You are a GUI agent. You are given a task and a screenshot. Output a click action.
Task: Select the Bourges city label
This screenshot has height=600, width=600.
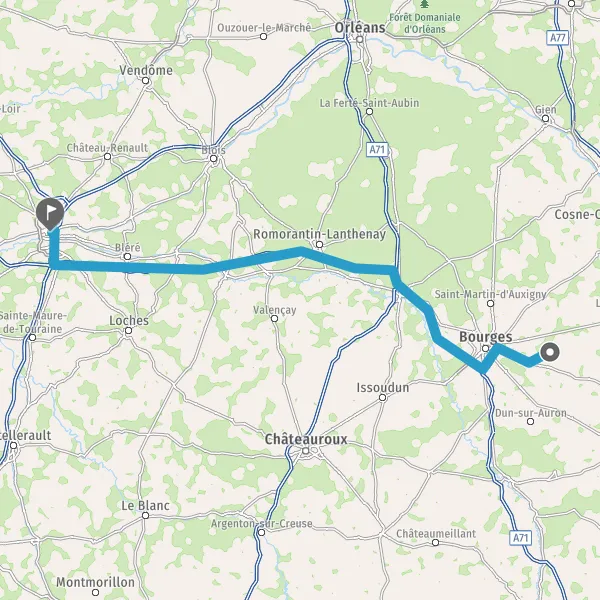point(485,337)
